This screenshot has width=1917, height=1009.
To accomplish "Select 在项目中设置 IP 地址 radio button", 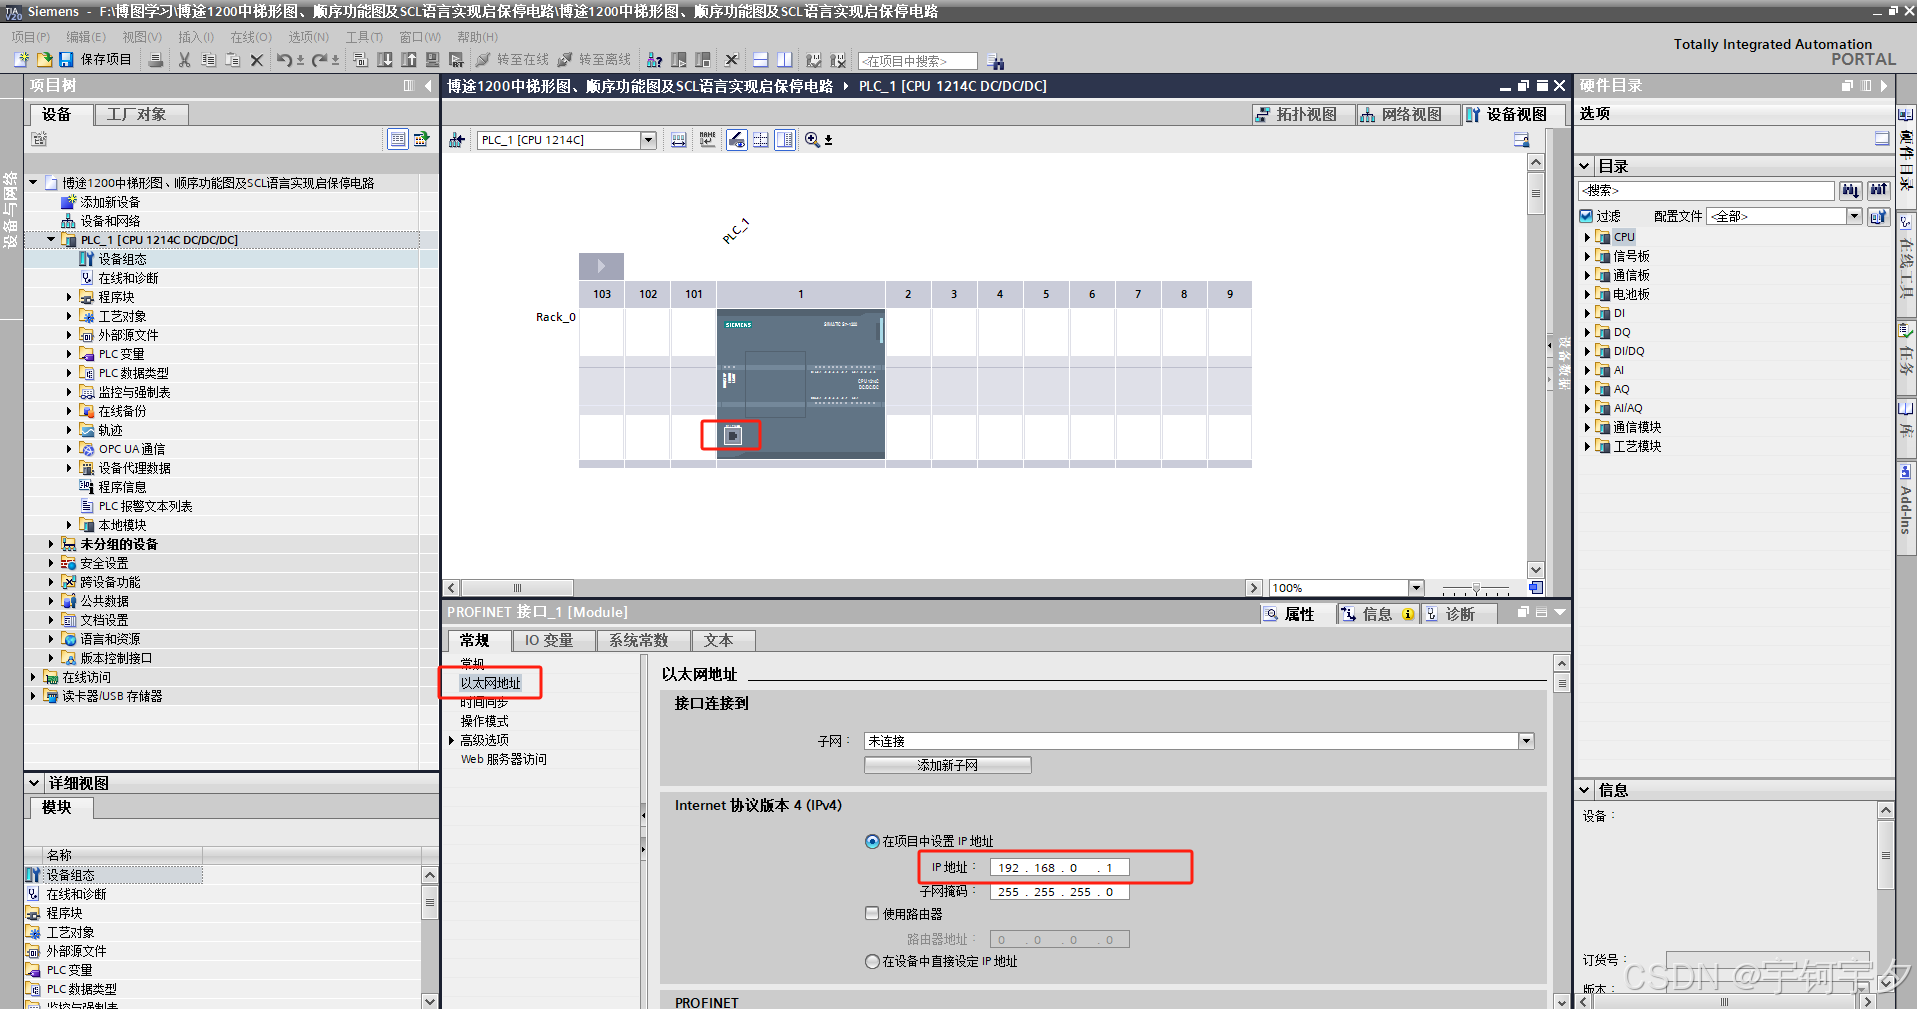I will tap(872, 841).
